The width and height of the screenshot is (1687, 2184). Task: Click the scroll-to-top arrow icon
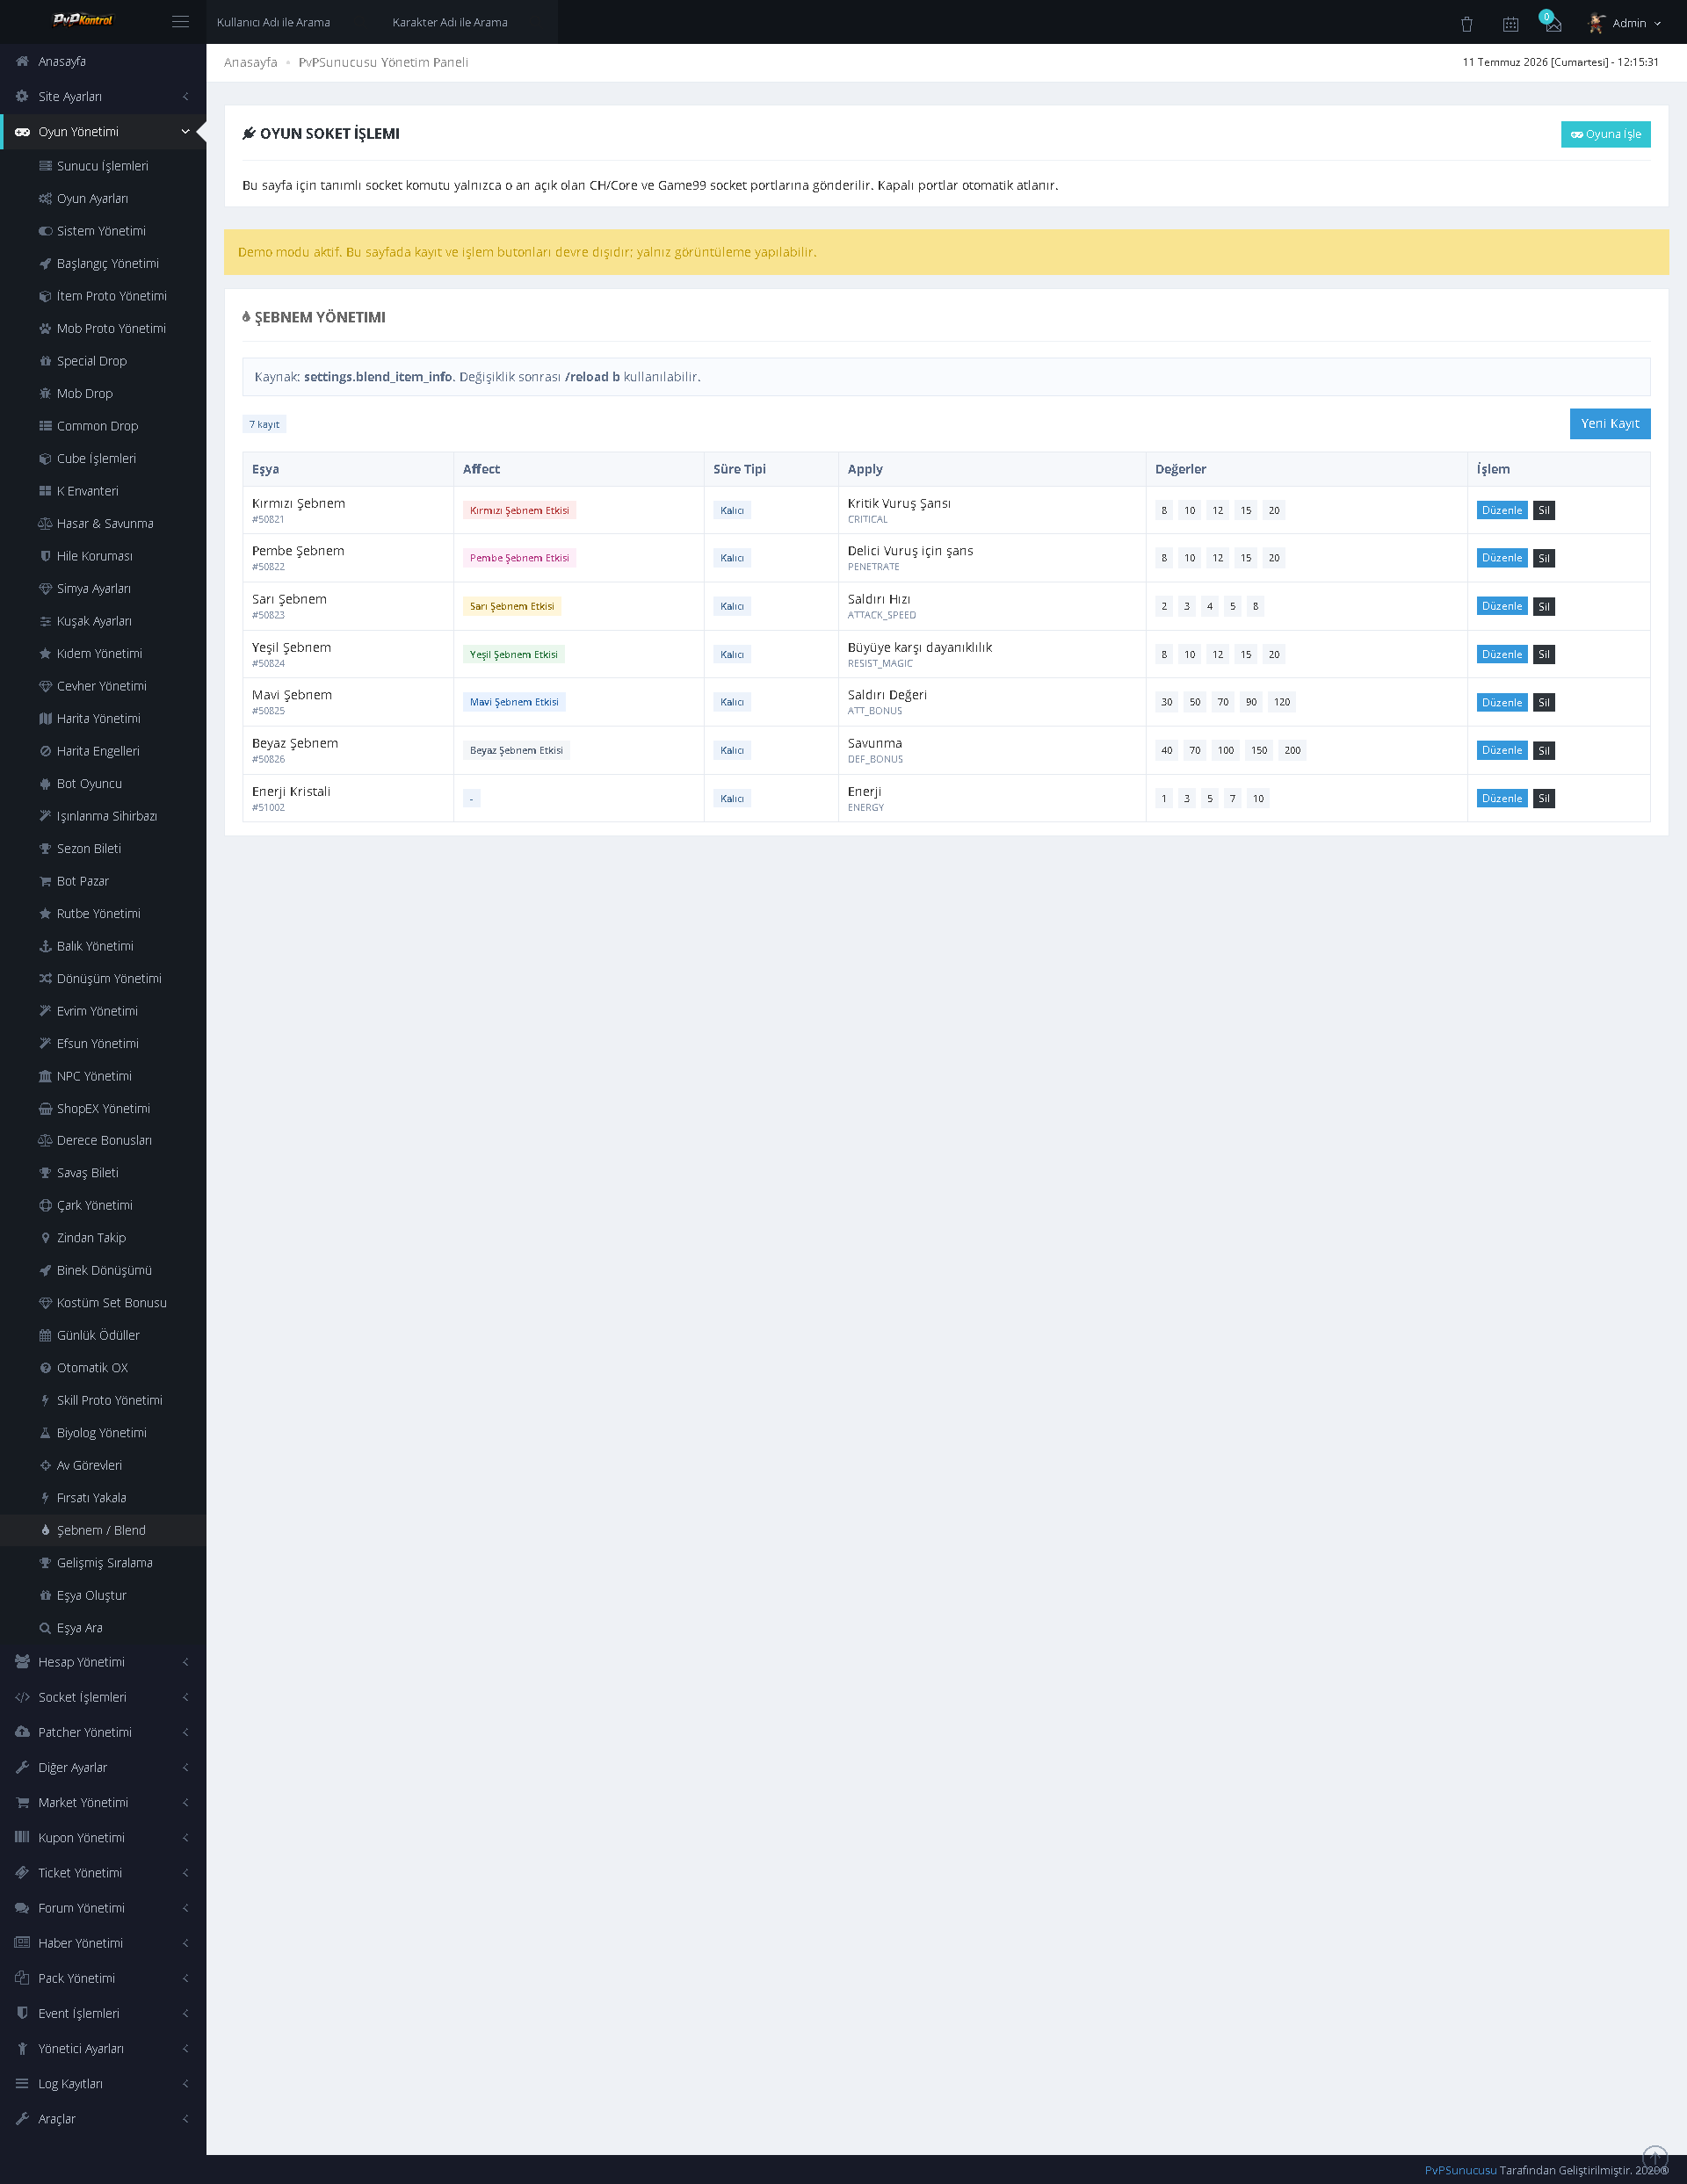1655,2157
